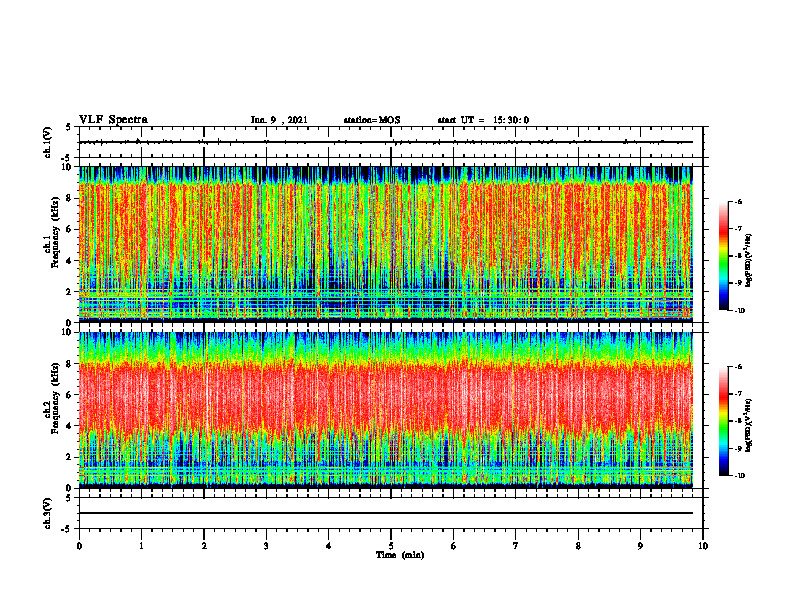The height and width of the screenshot is (612, 792).
Task: Click the time axis tick label "2"
Action: point(204,546)
